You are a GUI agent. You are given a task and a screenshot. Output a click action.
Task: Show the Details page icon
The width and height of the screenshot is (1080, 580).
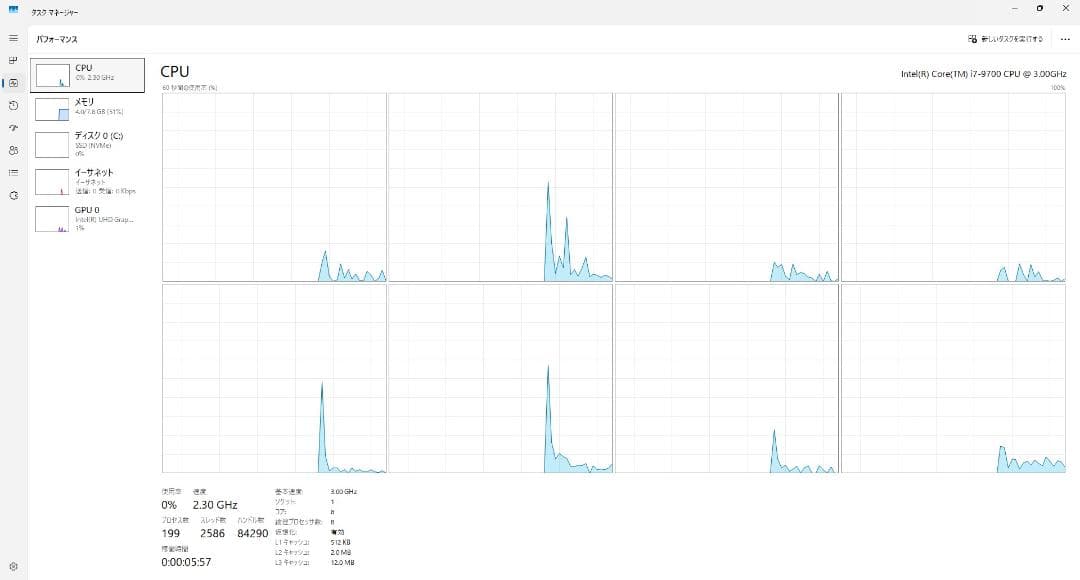[x=13, y=172]
